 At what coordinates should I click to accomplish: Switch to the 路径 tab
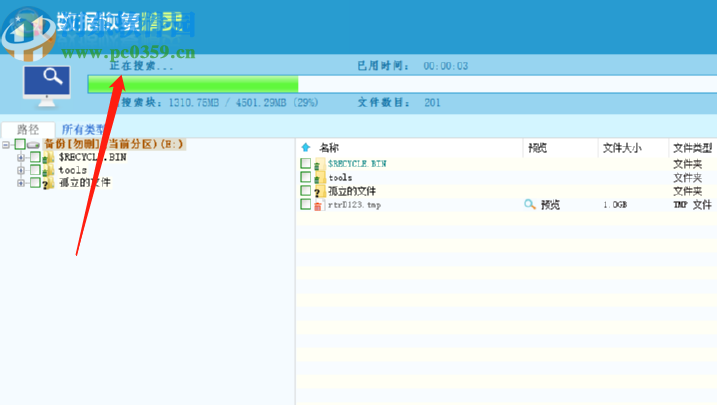coord(28,129)
